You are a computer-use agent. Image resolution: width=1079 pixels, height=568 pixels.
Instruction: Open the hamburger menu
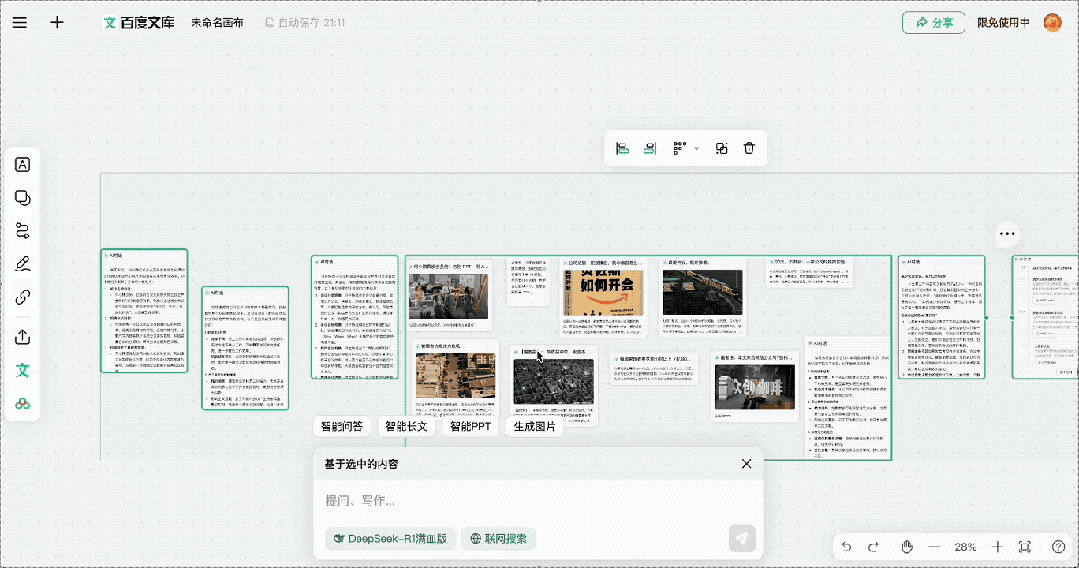click(x=20, y=22)
